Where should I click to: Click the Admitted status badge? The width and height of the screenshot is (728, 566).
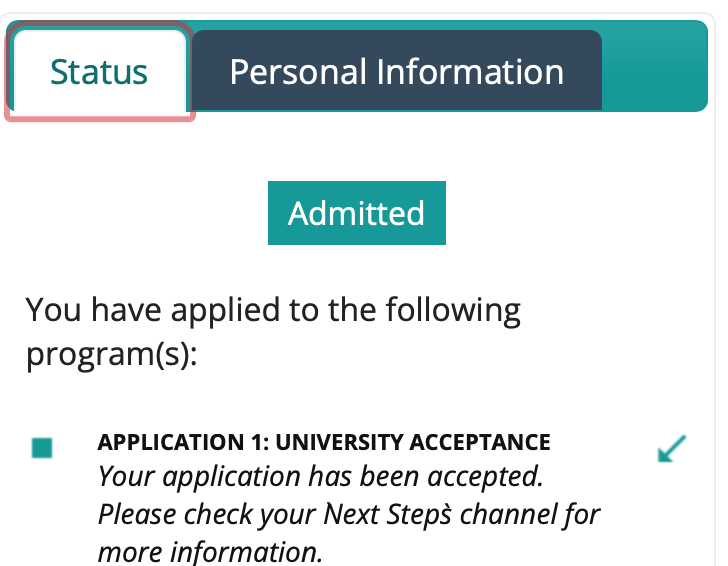(356, 213)
